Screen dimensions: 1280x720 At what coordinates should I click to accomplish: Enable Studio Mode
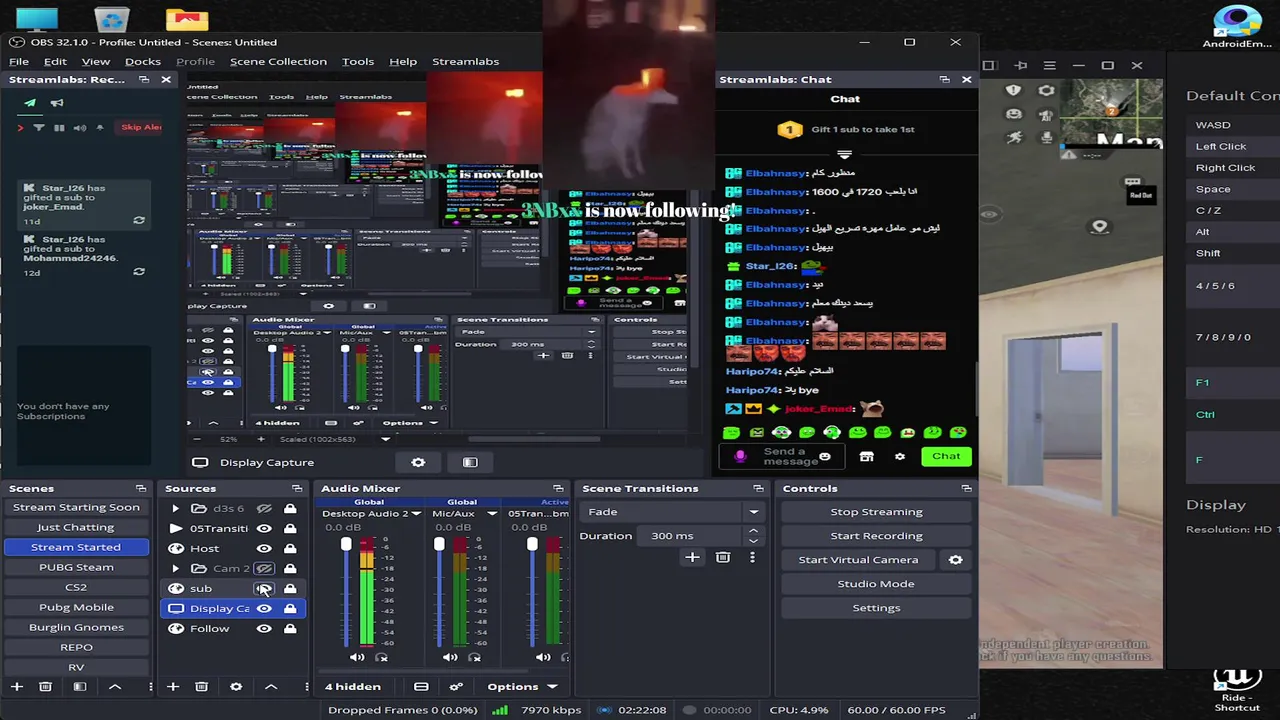876,584
